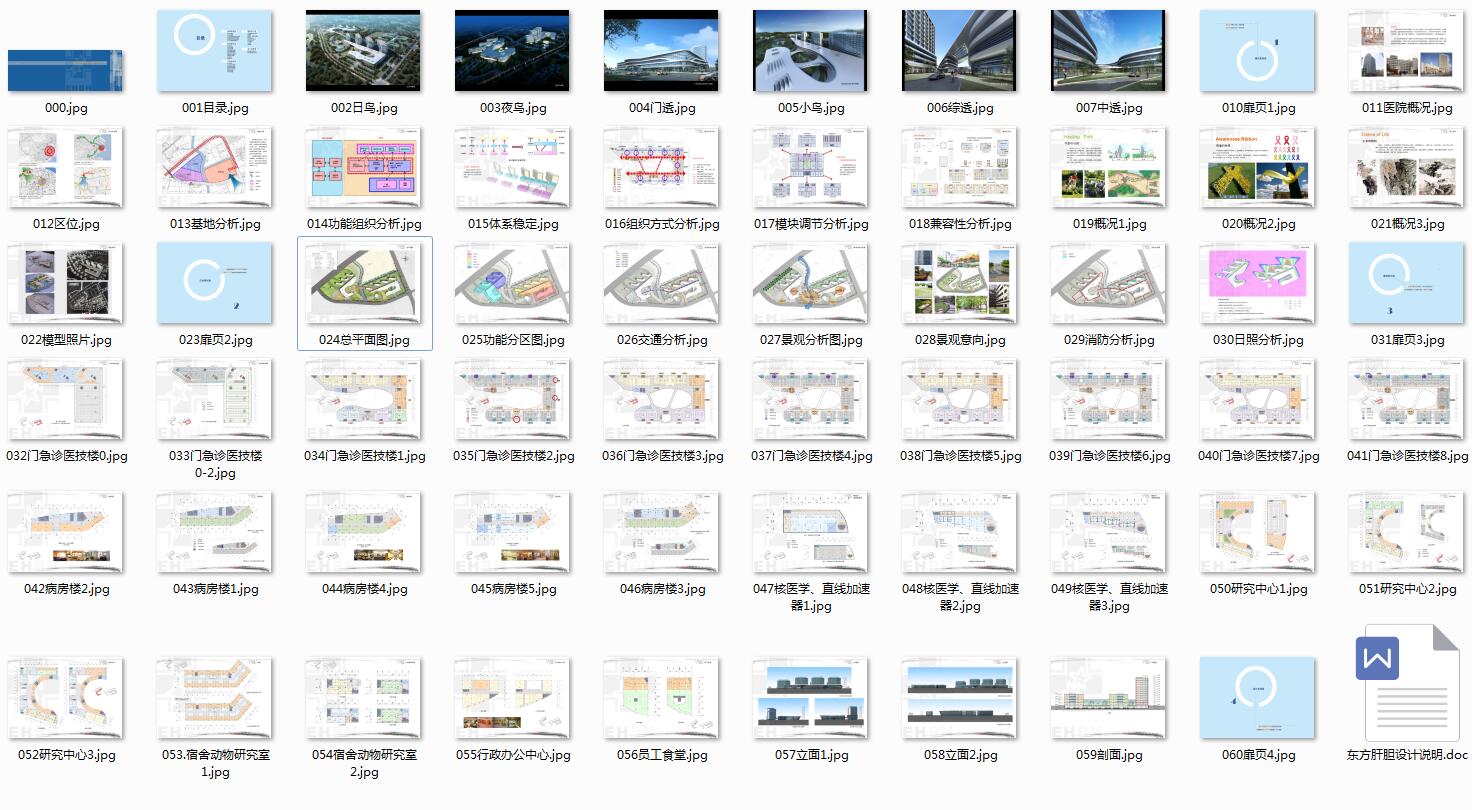Open the 001目录.jpg thumbnail
The height and width of the screenshot is (810, 1472).
pos(215,51)
